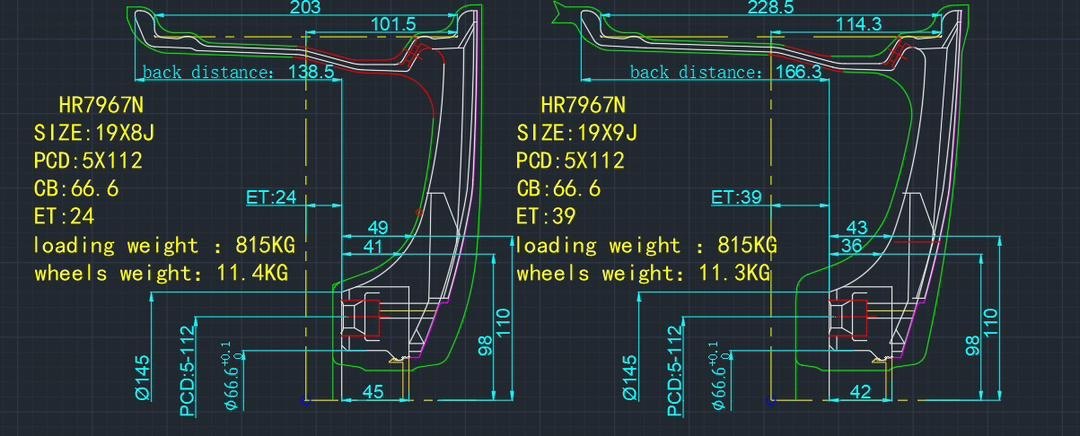Select vertical 98 dimension in 19X8J drawing
This screenshot has height=436, width=1080.
click(485, 346)
